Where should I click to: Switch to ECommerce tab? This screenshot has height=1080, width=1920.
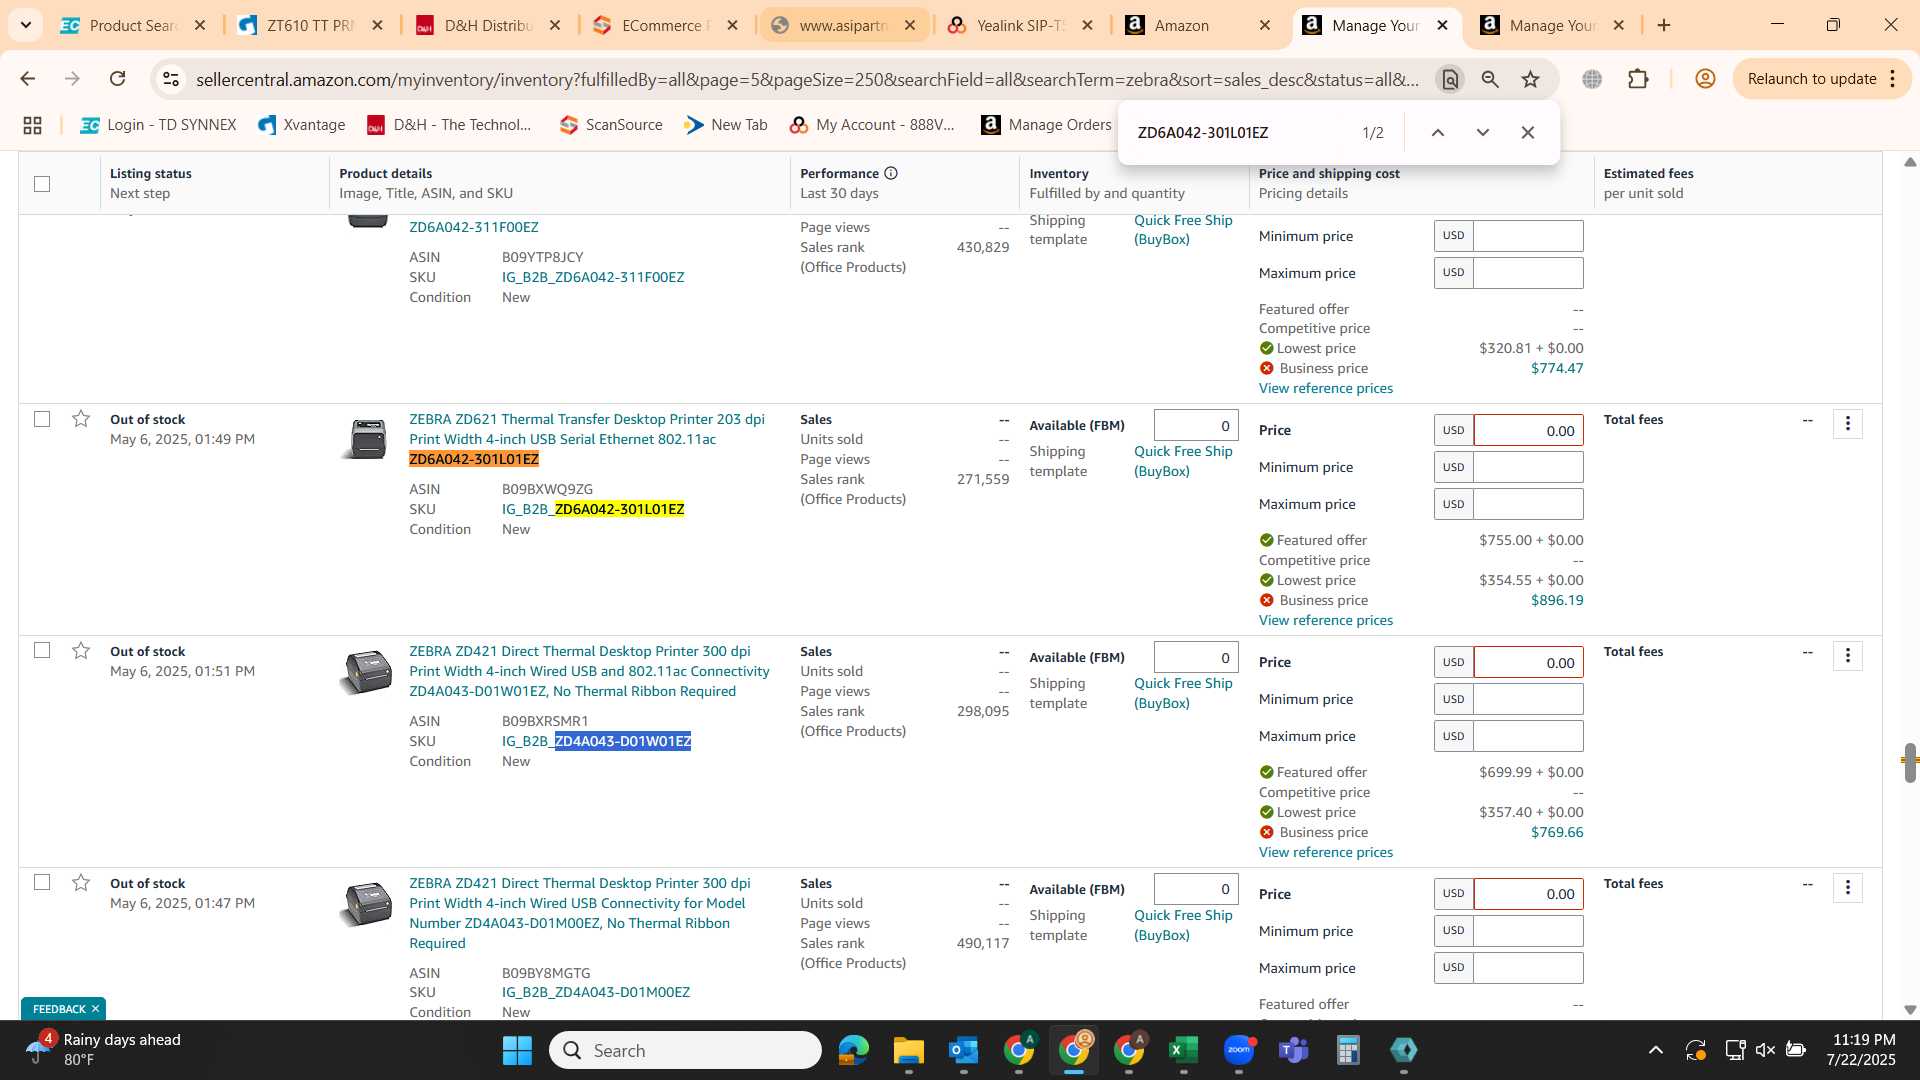tap(665, 25)
